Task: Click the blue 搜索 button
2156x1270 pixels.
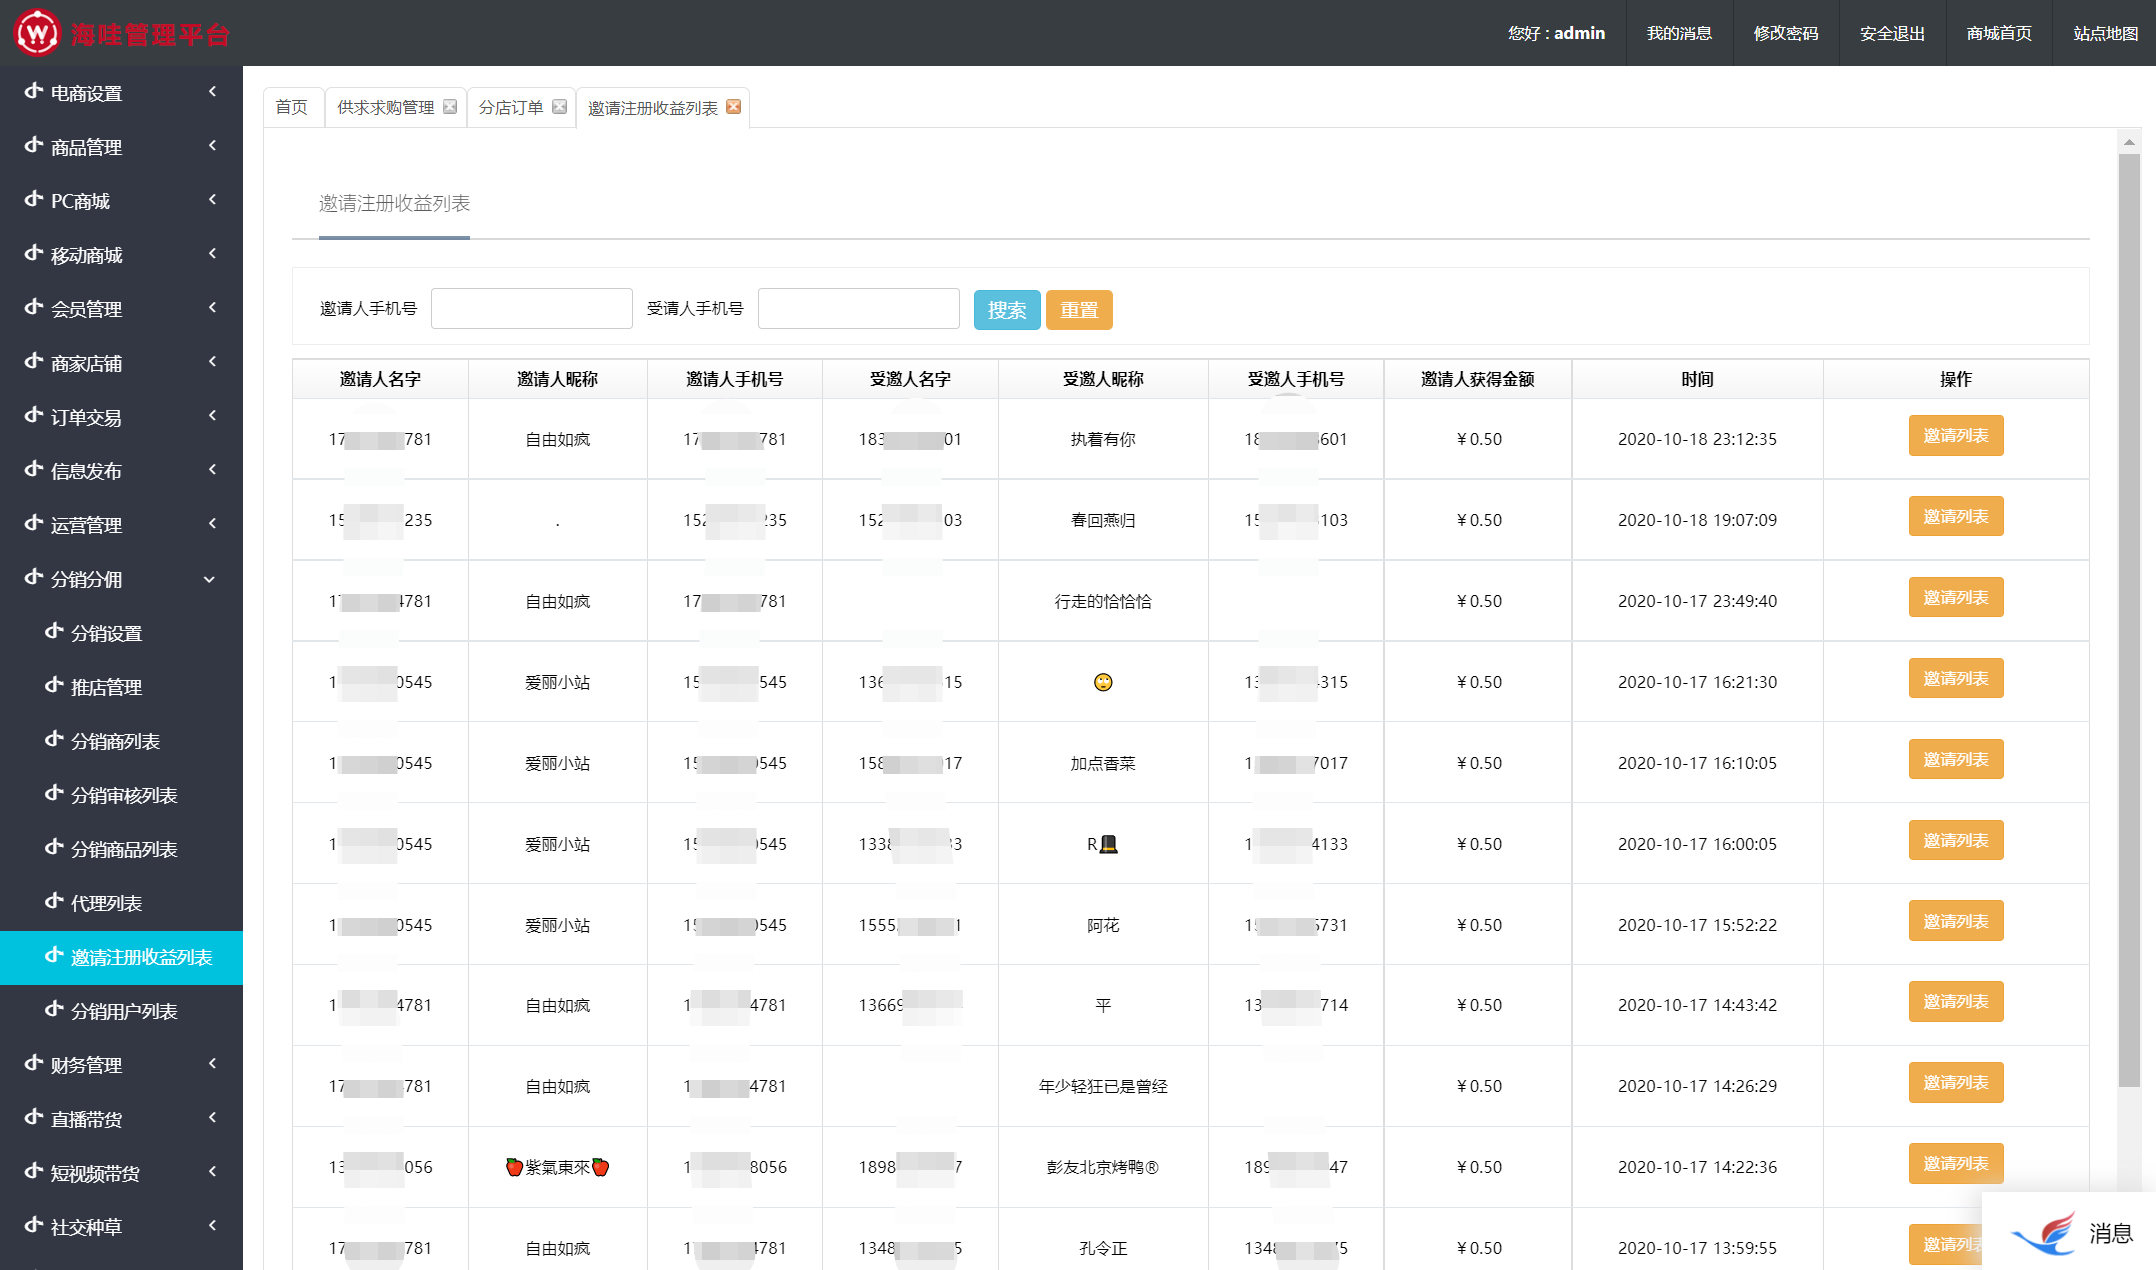Action: 1007,310
